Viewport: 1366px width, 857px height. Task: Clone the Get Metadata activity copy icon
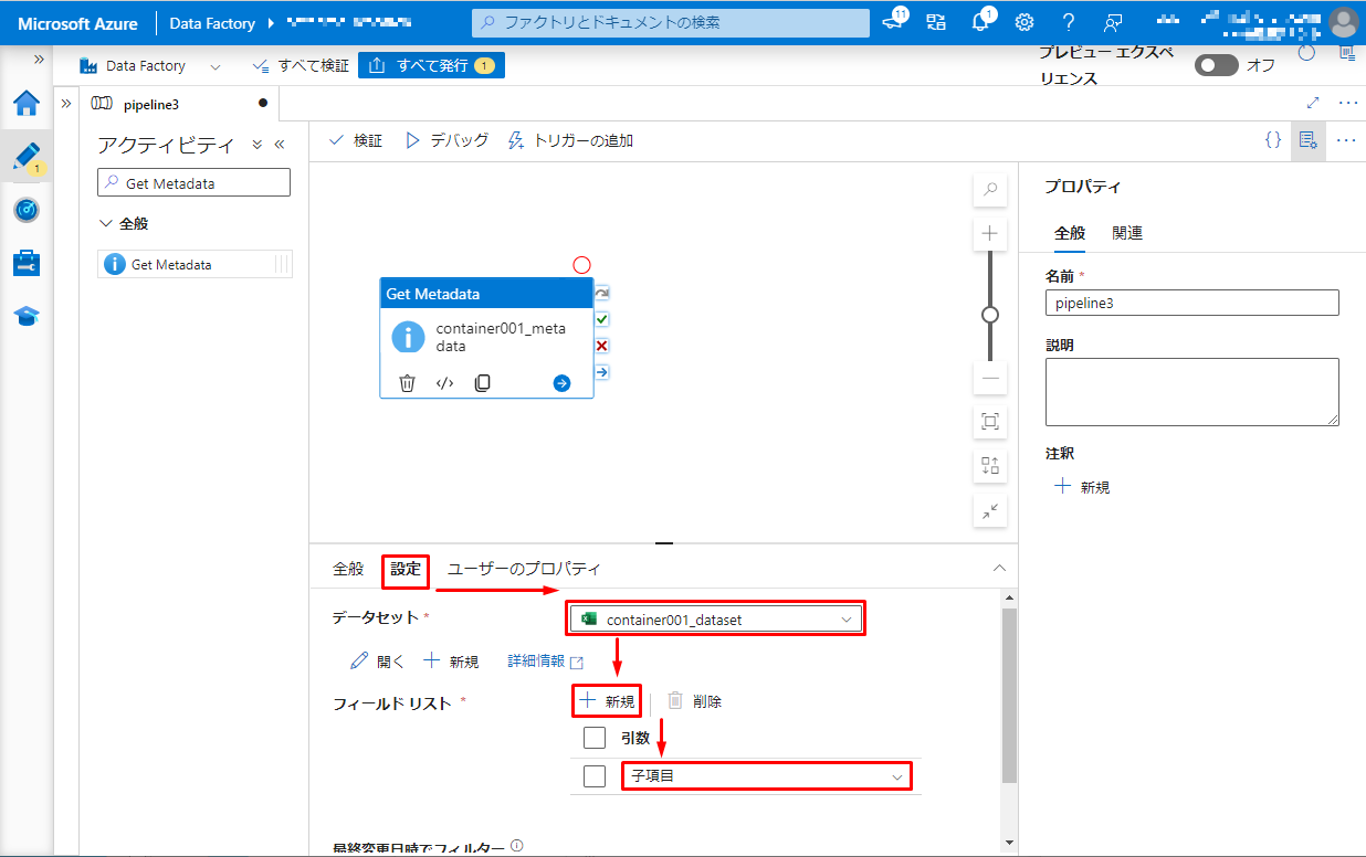pos(482,383)
